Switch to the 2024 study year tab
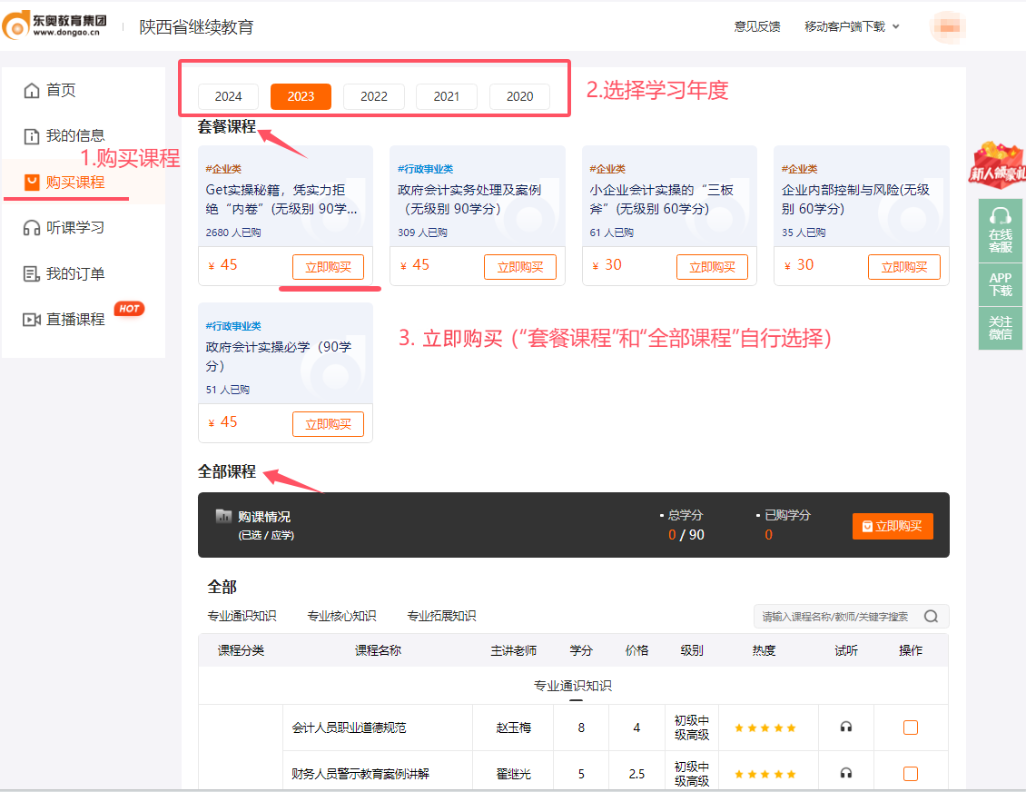1026x792 pixels. coord(228,96)
